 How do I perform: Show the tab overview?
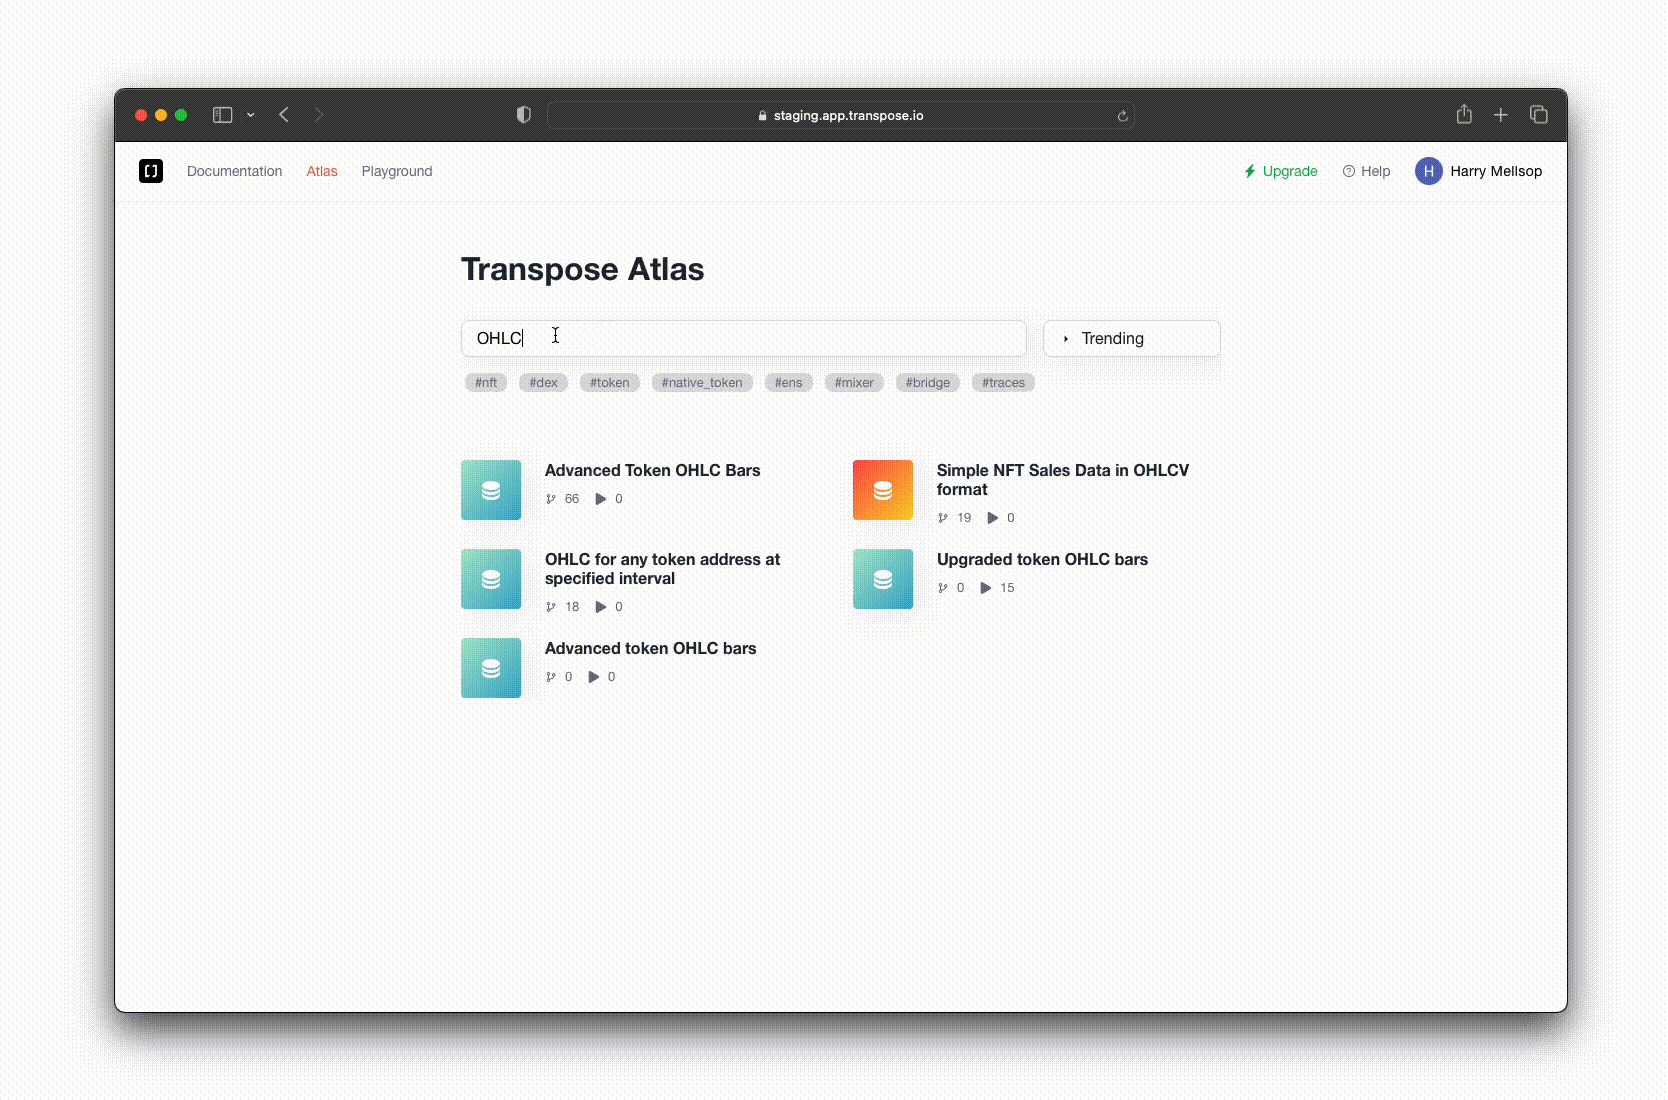click(x=1539, y=115)
